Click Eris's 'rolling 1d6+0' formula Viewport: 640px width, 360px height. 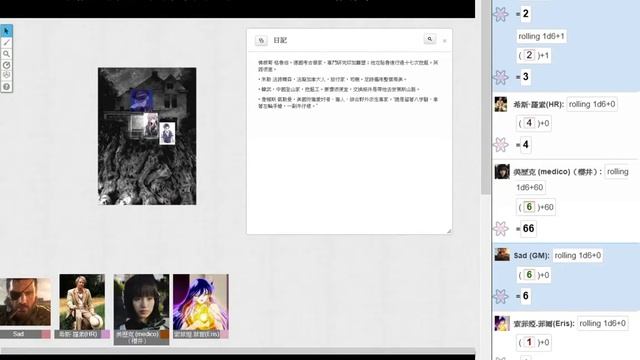click(x=602, y=323)
